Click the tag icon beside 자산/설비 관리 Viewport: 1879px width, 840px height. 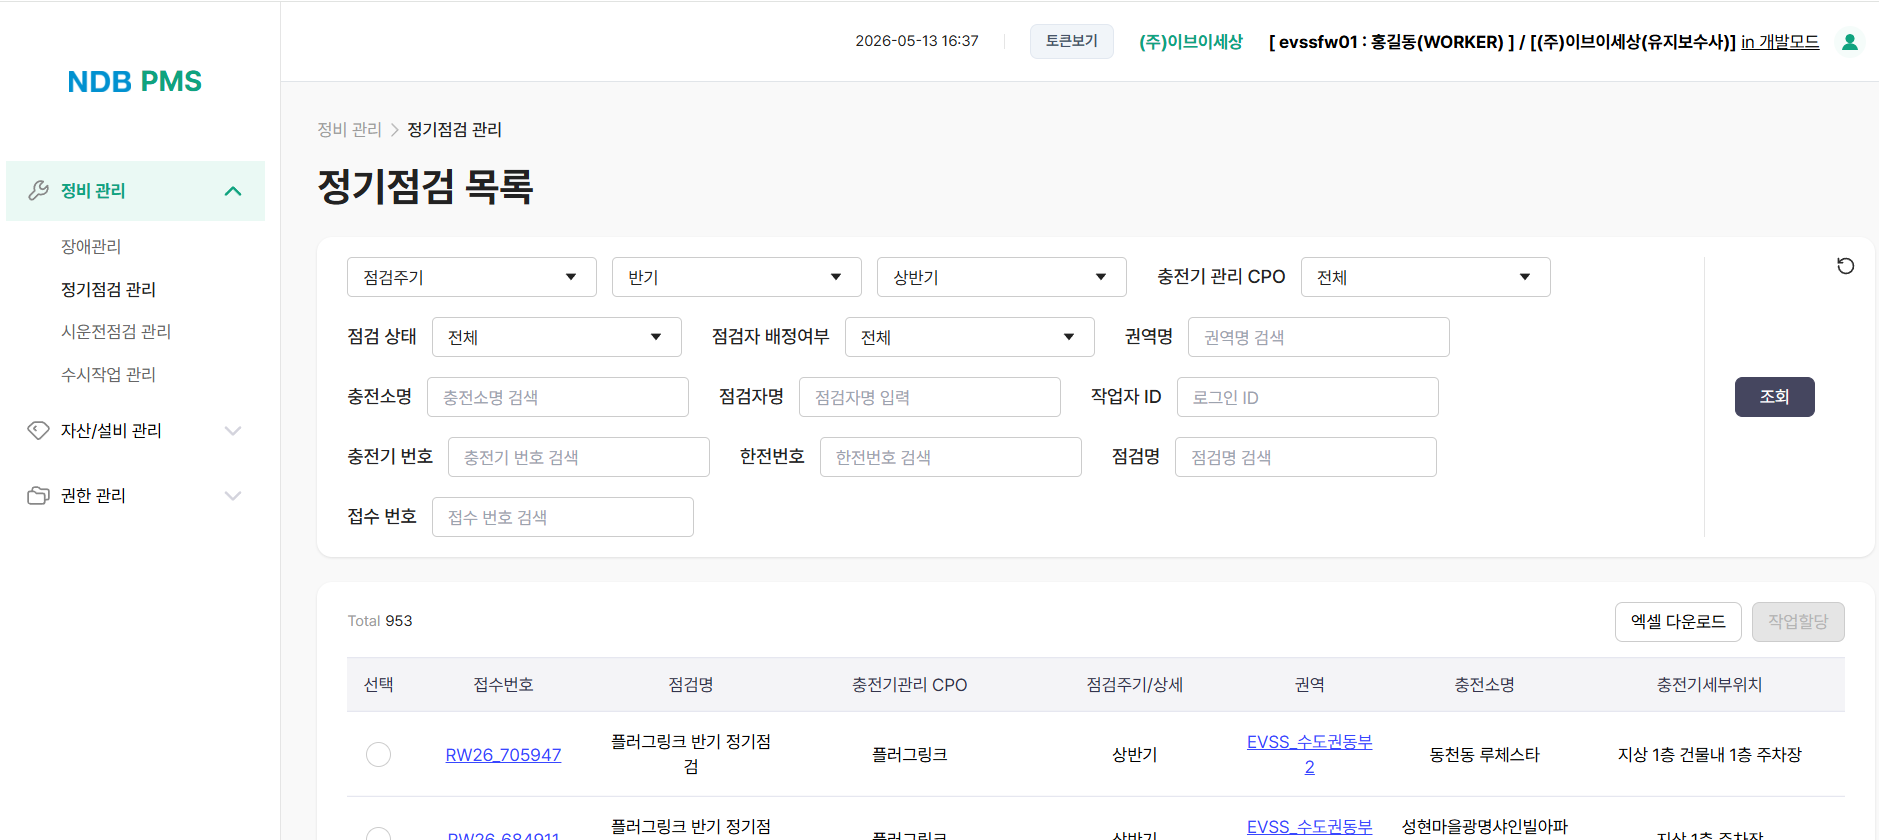(x=38, y=430)
